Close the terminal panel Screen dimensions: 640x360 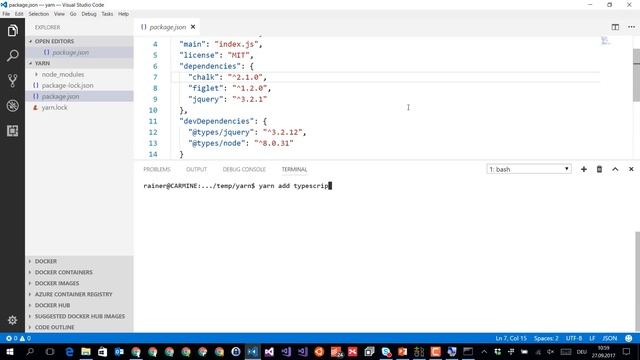631,169
